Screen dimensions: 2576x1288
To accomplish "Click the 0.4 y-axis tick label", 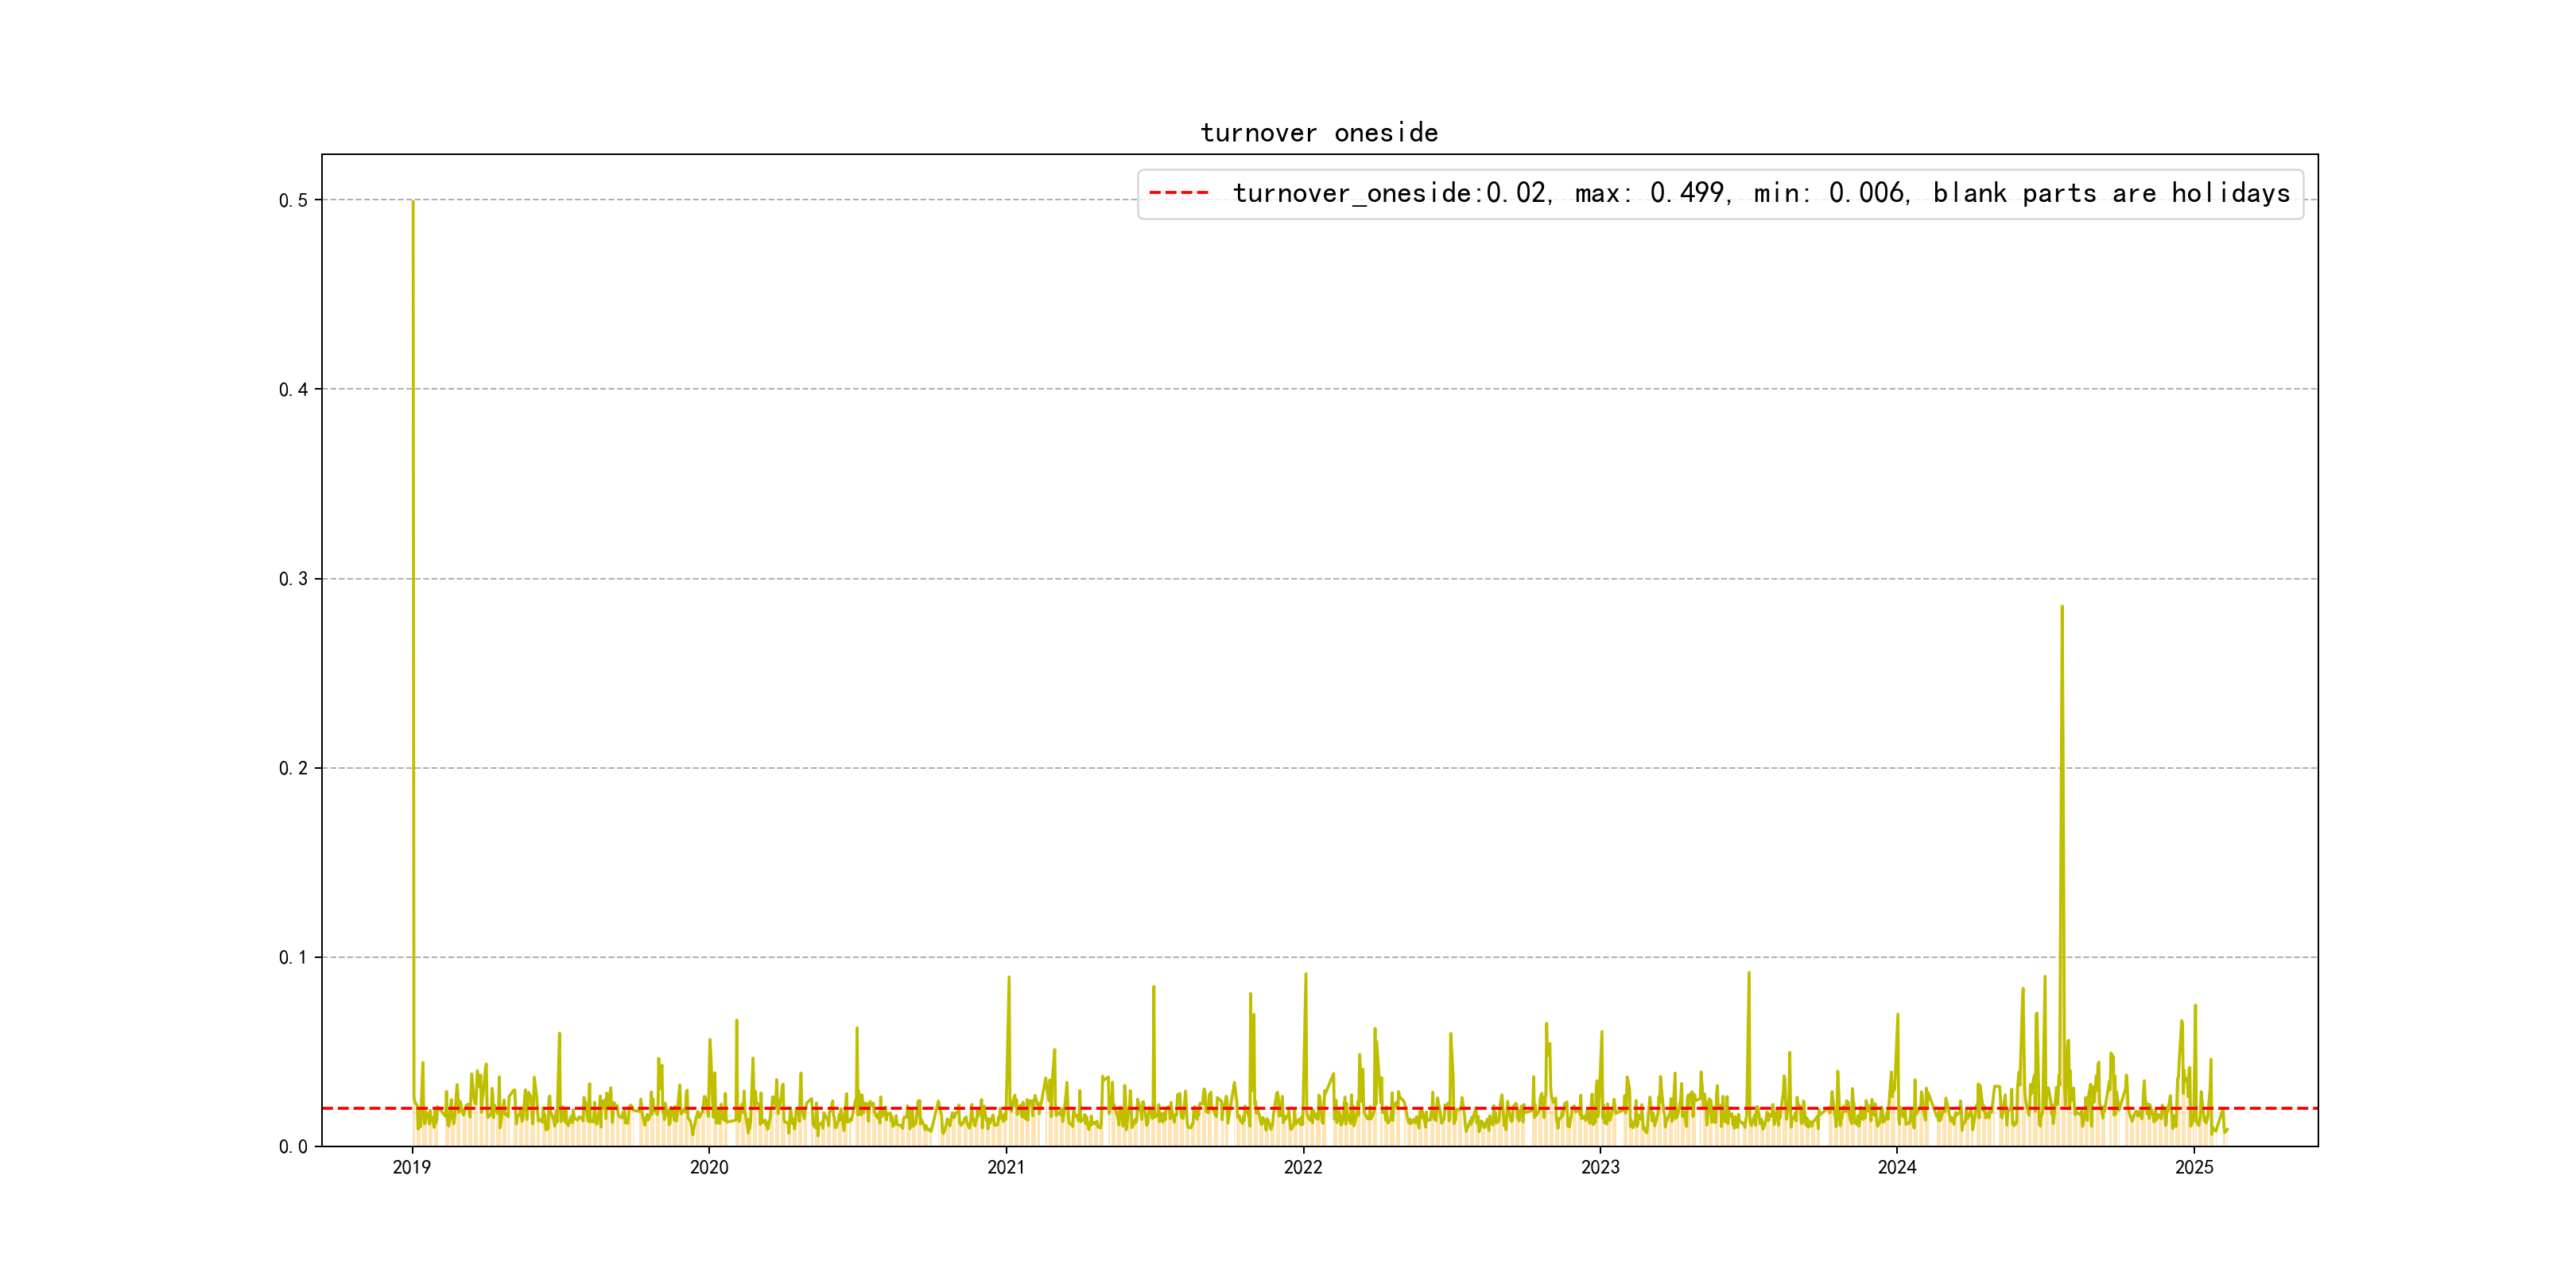I will 293,390.
